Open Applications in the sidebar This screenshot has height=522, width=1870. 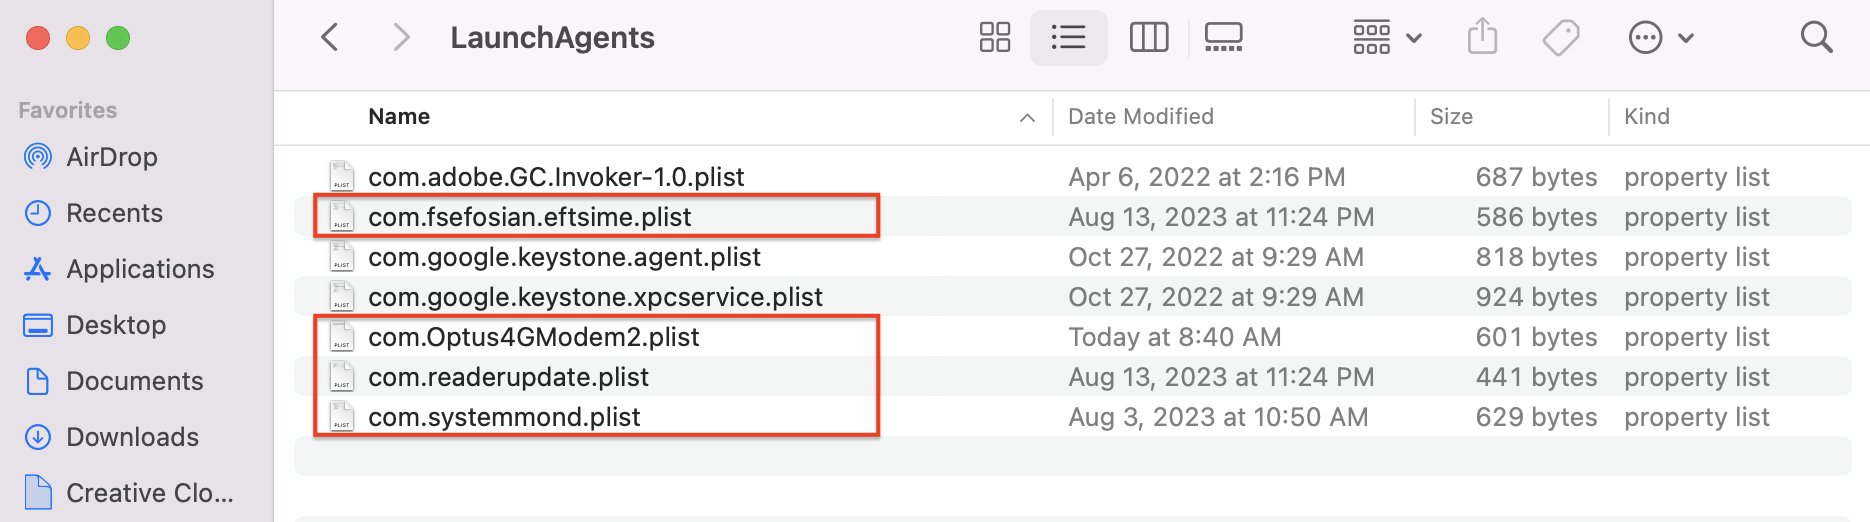point(140,269)
